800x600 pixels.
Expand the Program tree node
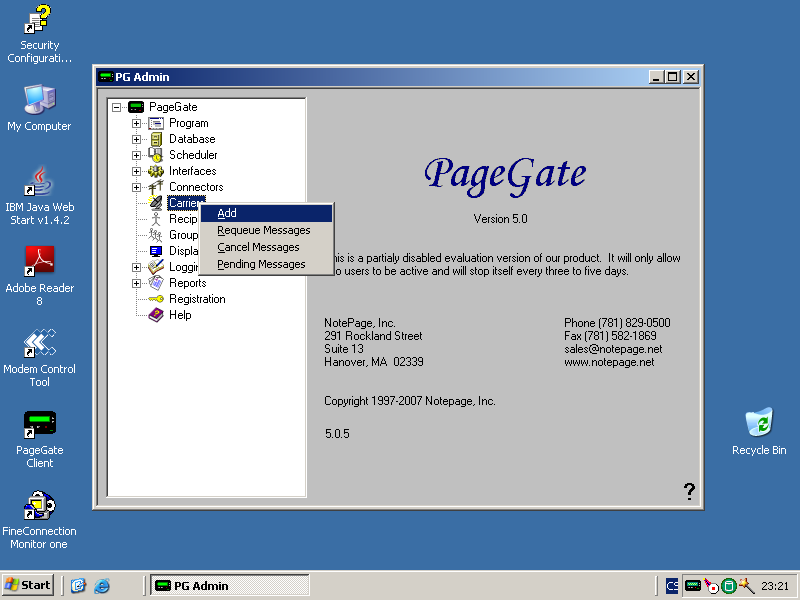(136, 123)
